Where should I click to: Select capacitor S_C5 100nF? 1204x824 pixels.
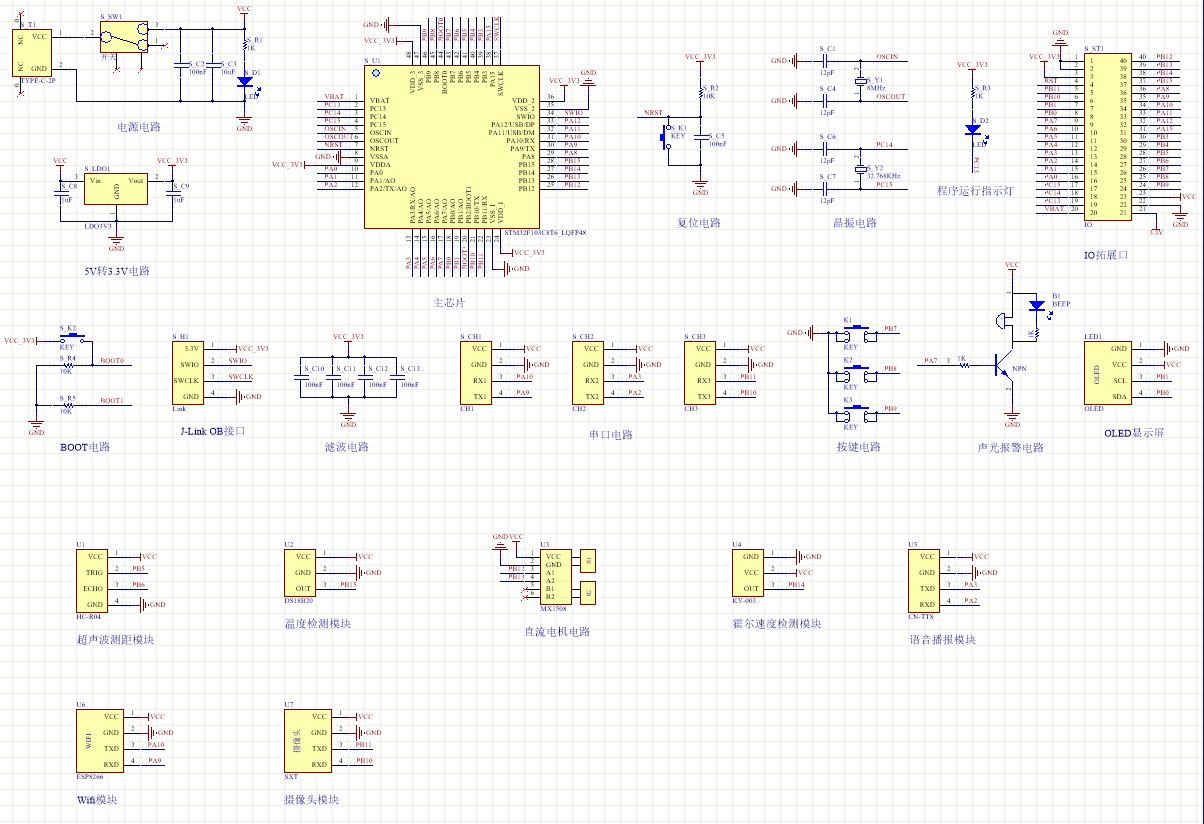coord(701,138)
